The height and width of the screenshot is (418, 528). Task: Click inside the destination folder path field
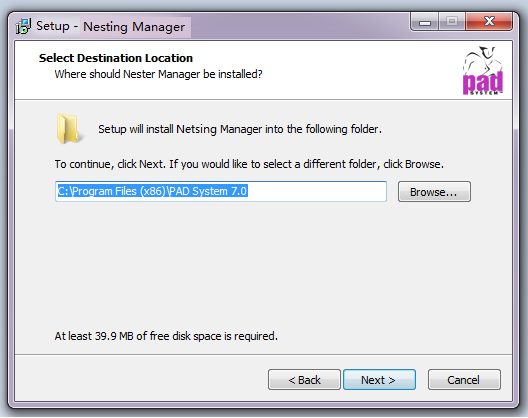[x=221, y=192]
